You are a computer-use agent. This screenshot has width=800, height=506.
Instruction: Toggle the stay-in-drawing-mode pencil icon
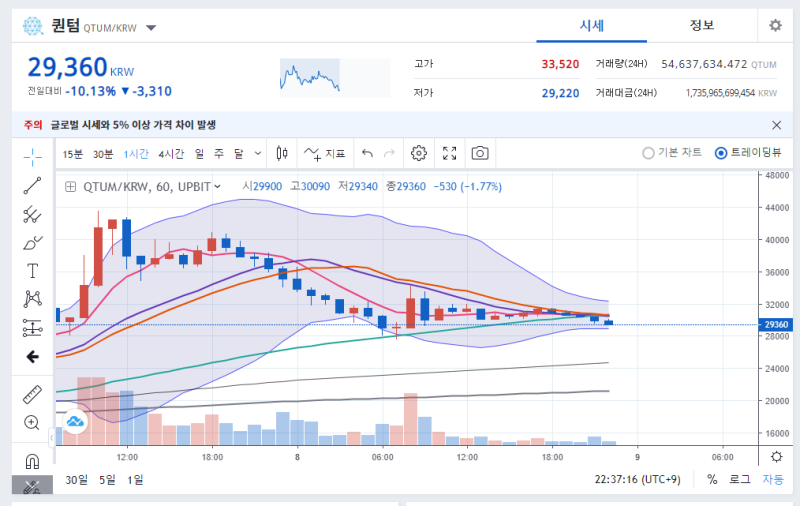pyautogui.click(x=32, y=485)
